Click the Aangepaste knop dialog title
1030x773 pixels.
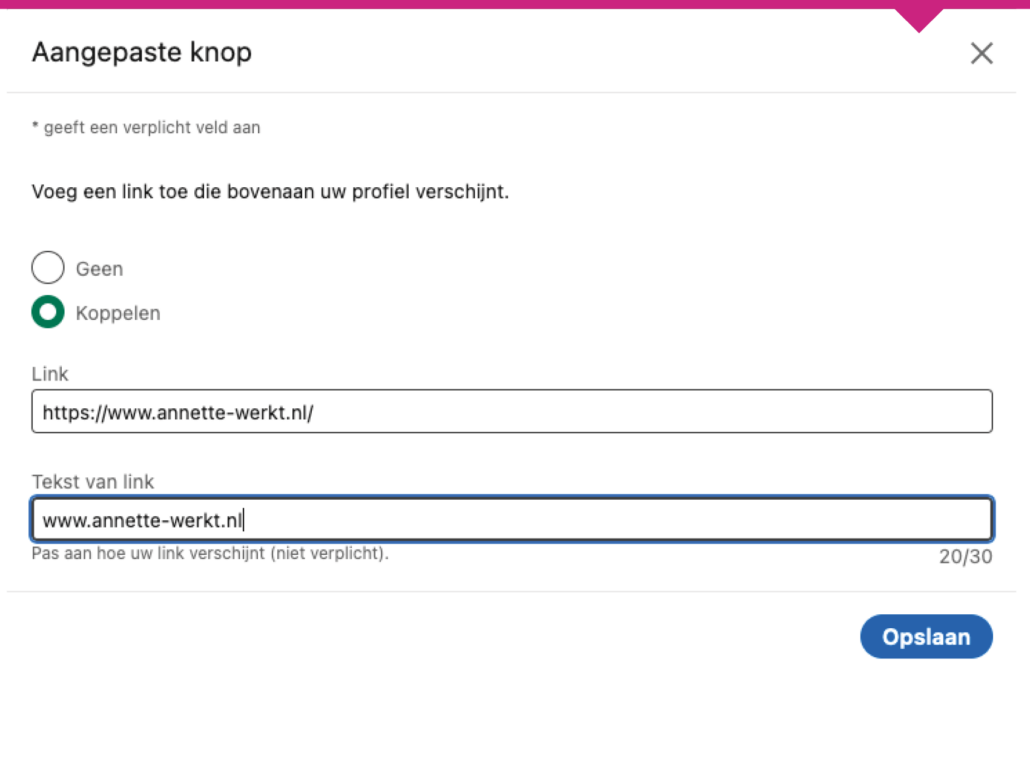pyautogui.click(x=142, y=52)
